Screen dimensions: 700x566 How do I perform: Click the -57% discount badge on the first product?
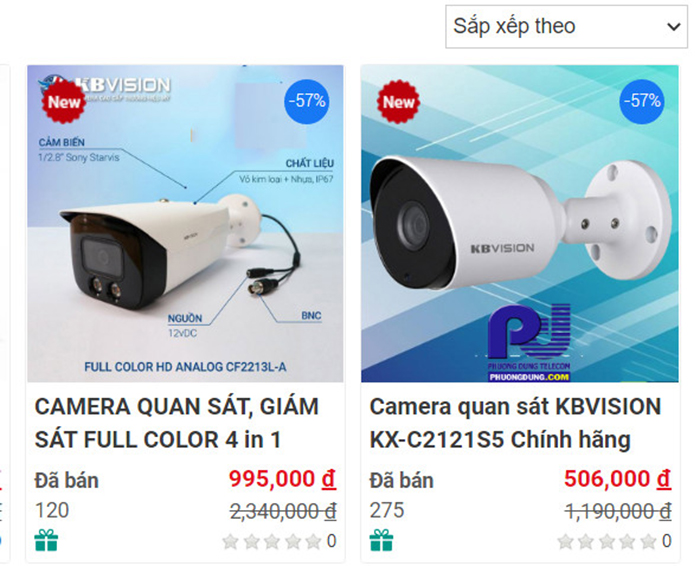coord(307,101)
